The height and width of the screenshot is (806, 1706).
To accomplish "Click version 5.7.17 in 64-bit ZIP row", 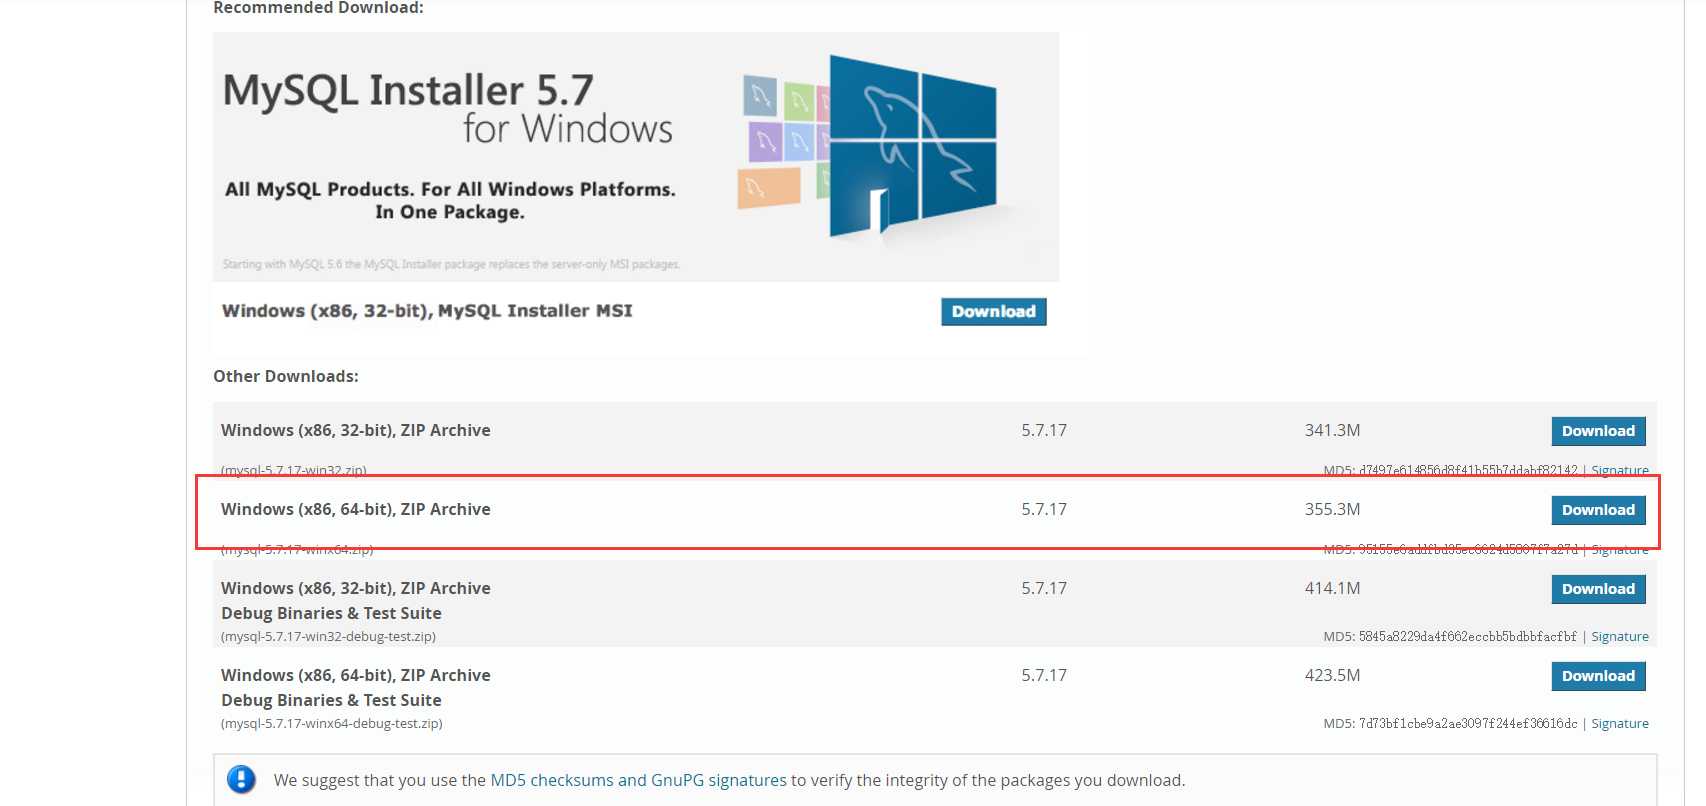I will (1044, 509).
